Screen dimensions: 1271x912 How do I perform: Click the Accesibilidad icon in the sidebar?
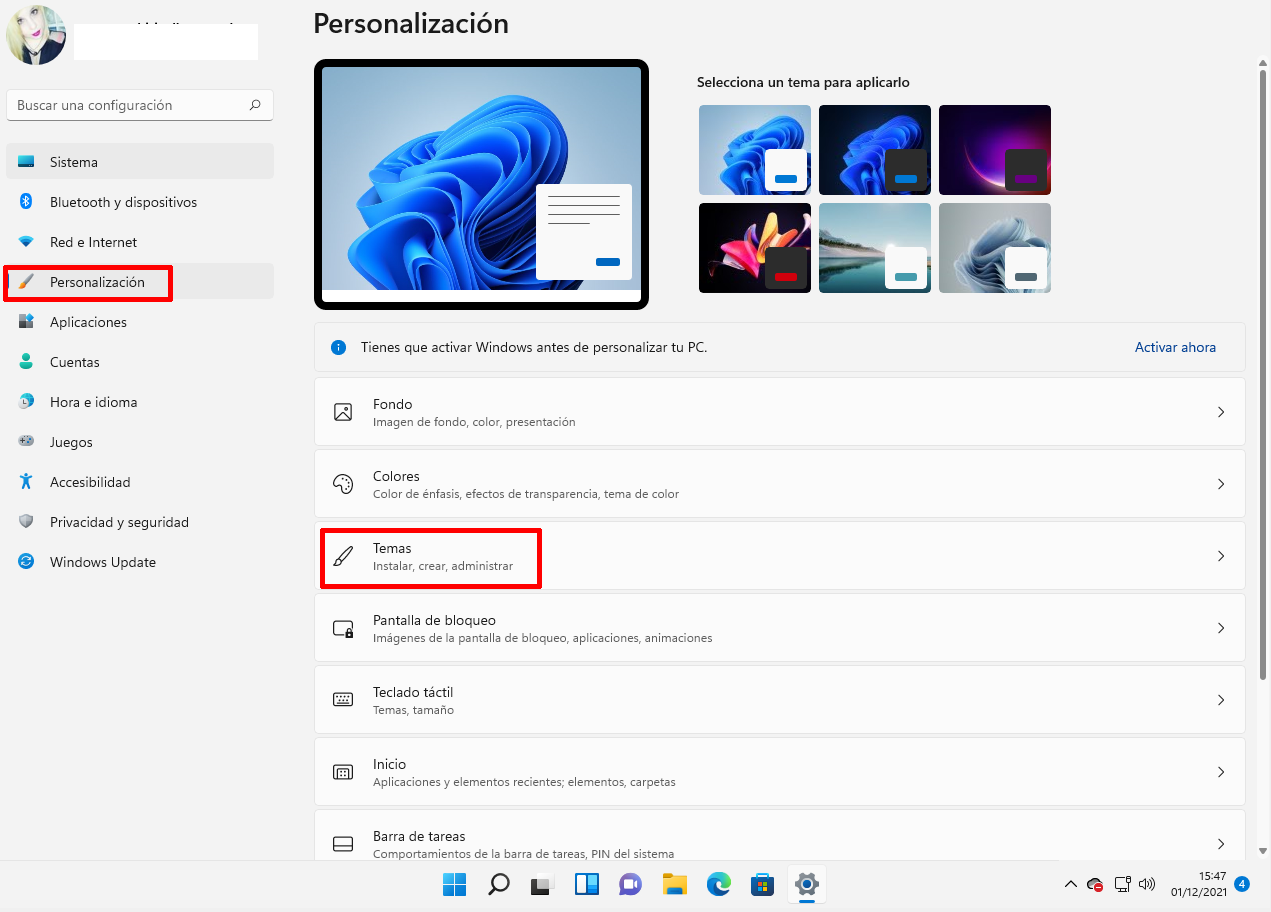point(24,482)
